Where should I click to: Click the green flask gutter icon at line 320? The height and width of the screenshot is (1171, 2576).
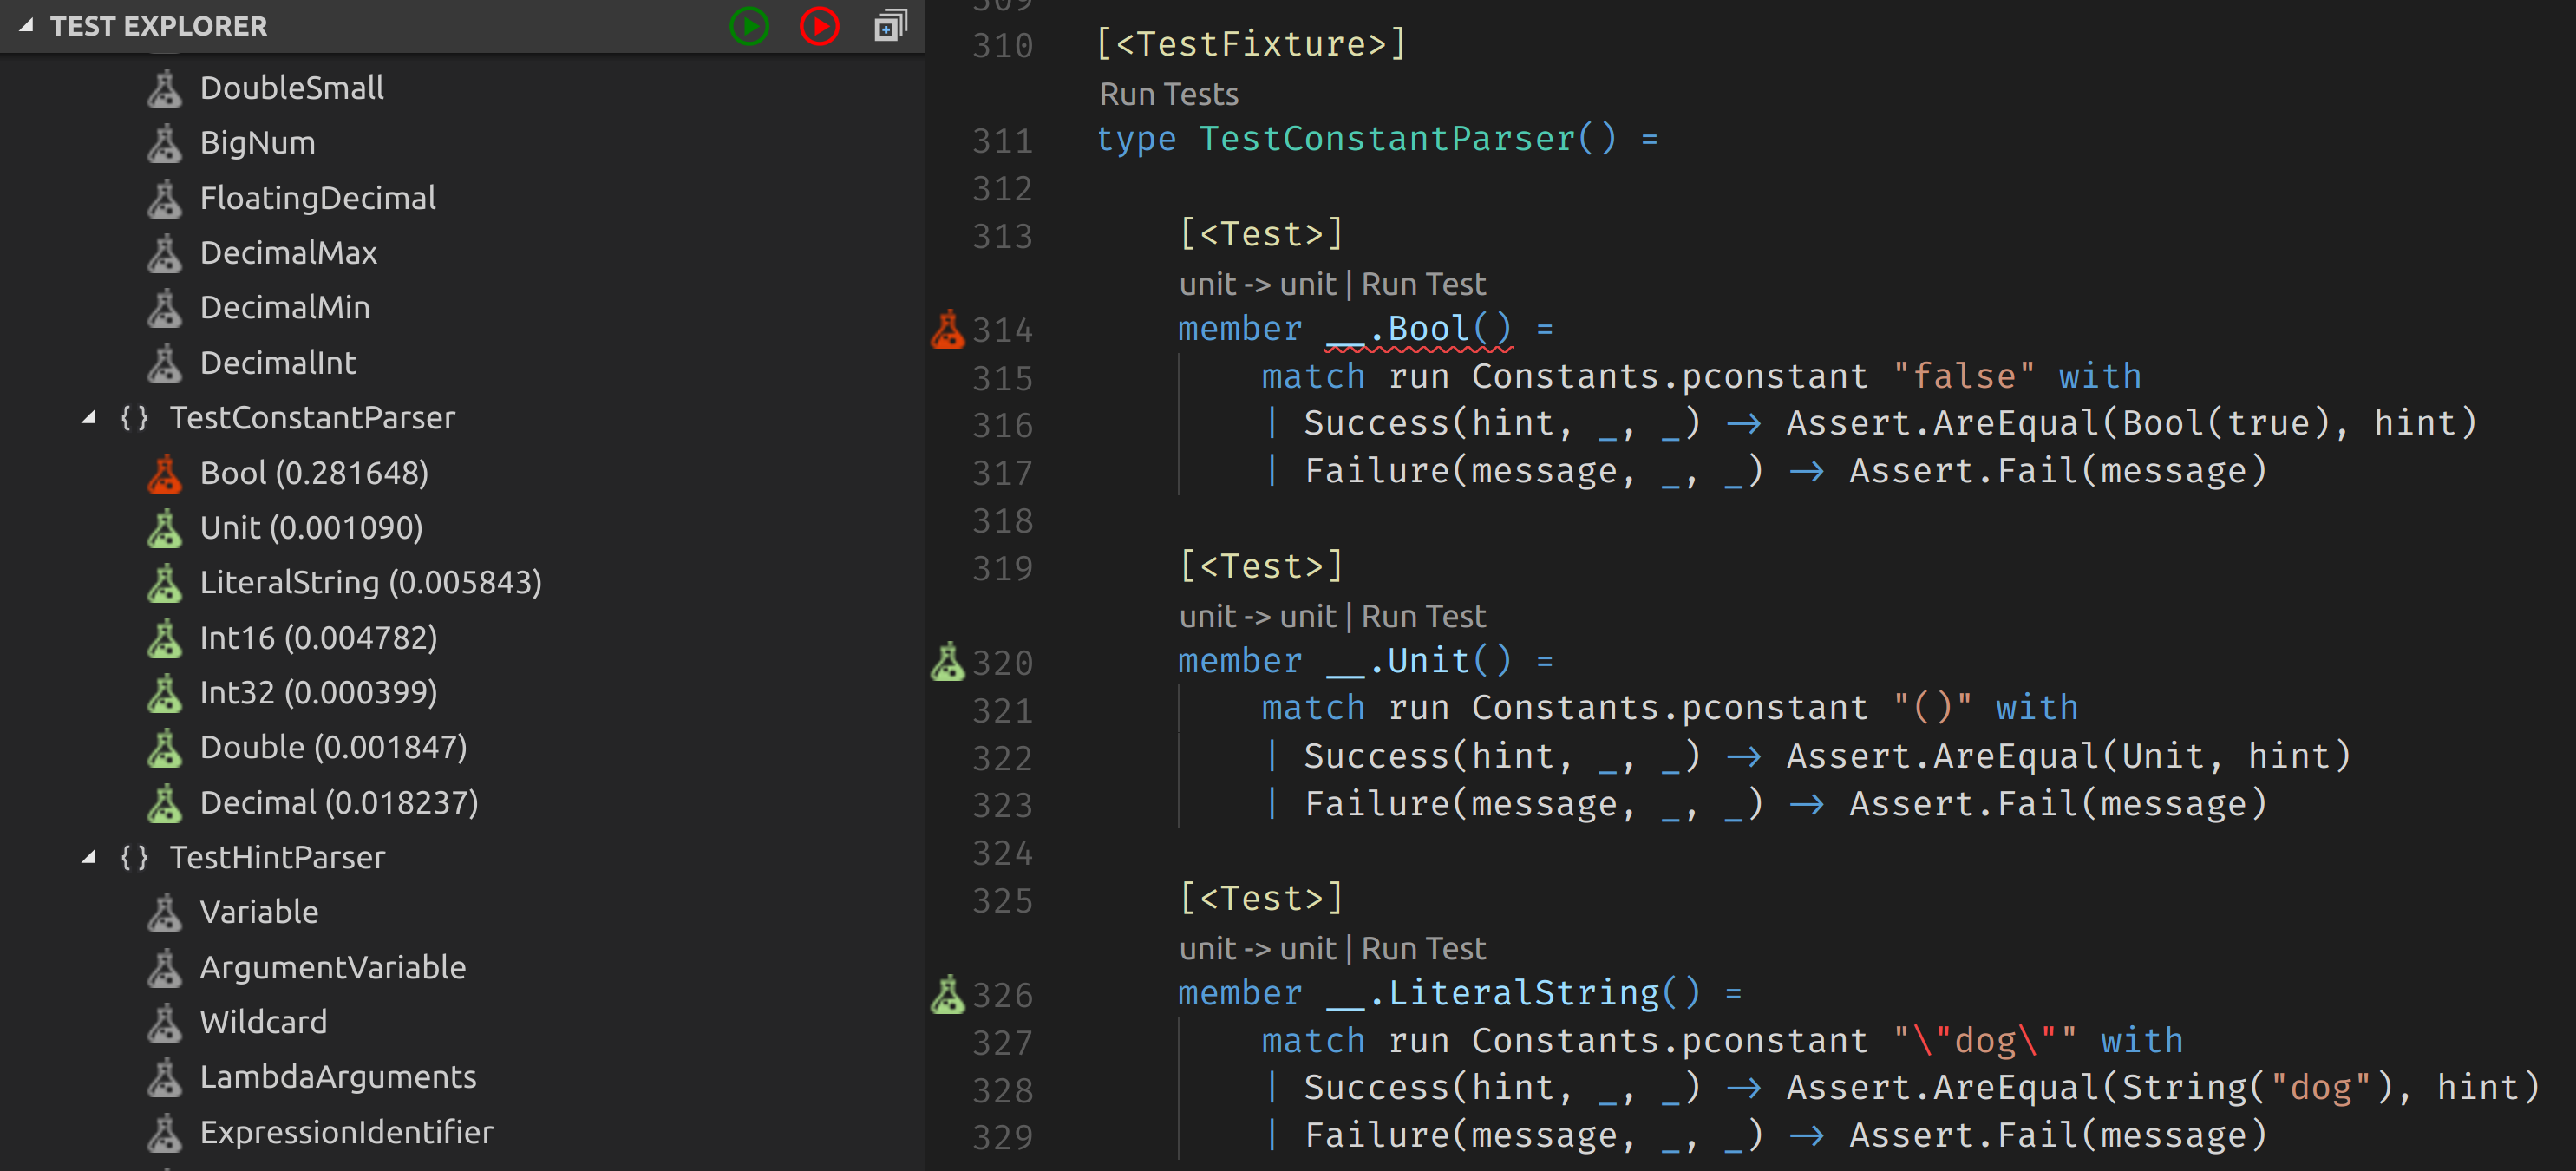[x=947, y=661]
